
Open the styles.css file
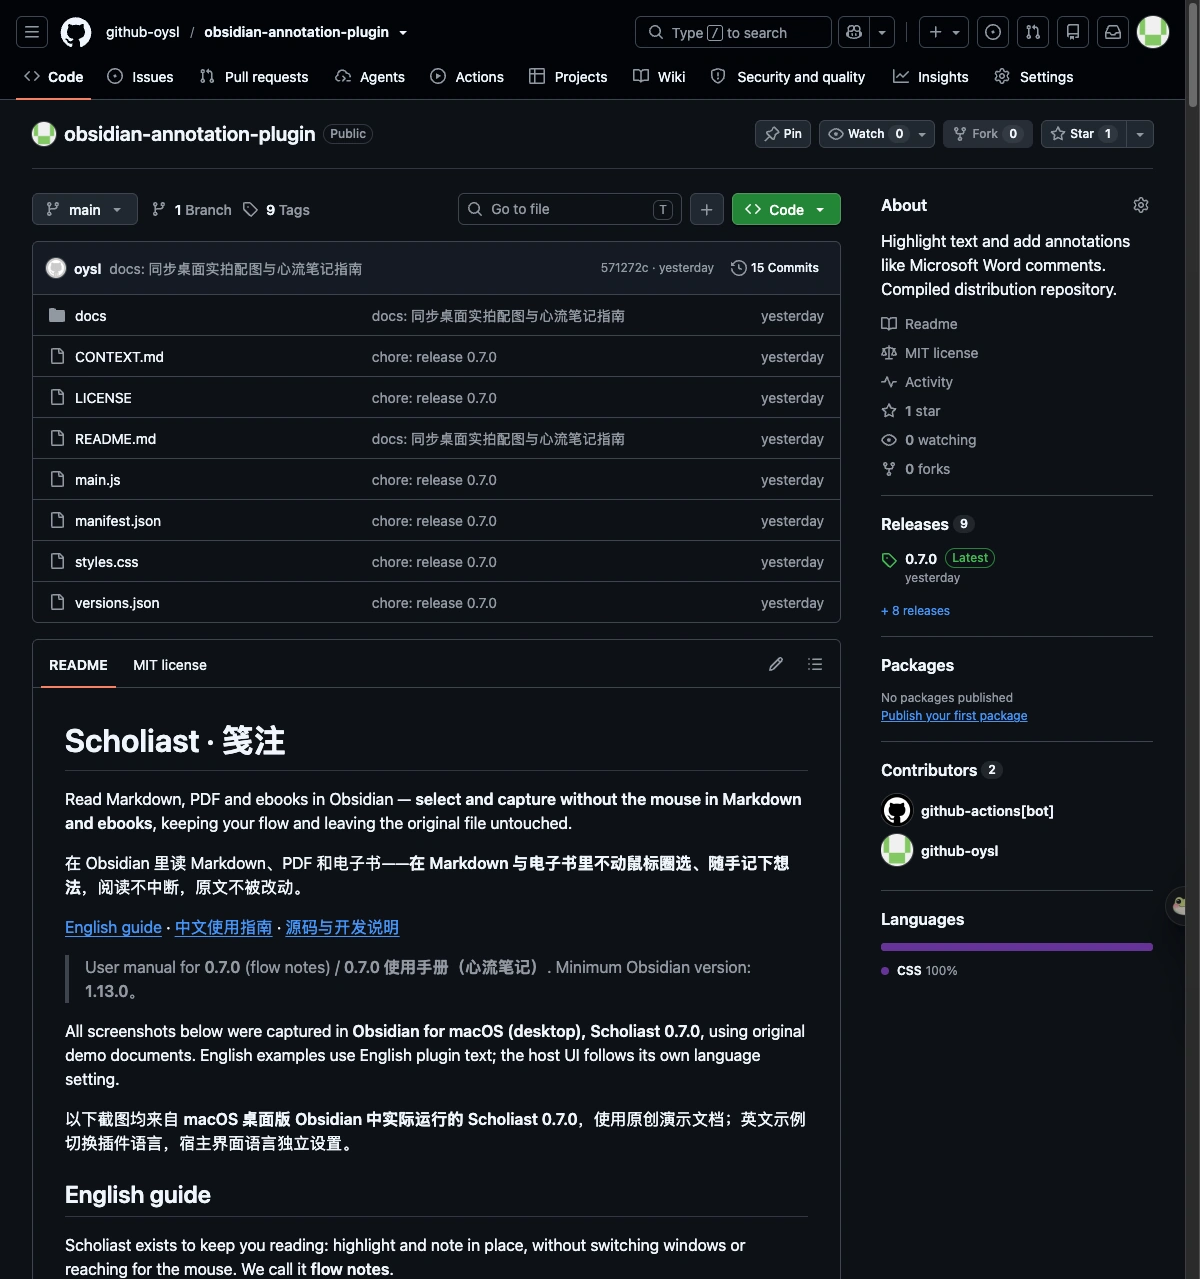coord(107,562)
